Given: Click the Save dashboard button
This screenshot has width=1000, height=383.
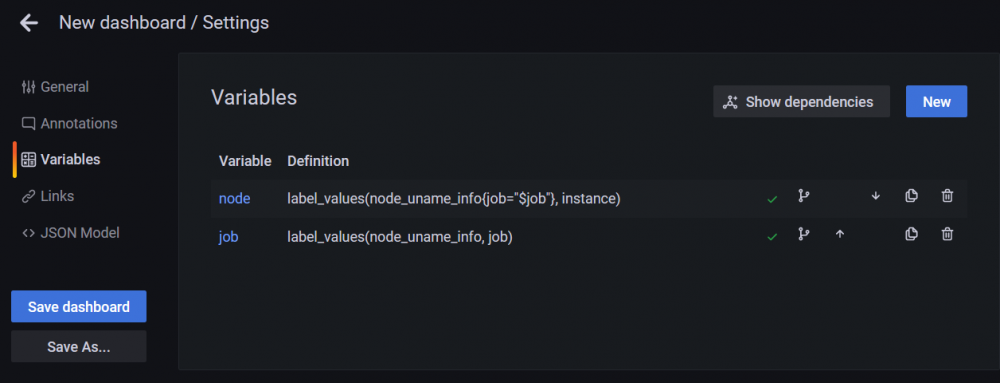Looking at the screenshot, I should 78,307.
